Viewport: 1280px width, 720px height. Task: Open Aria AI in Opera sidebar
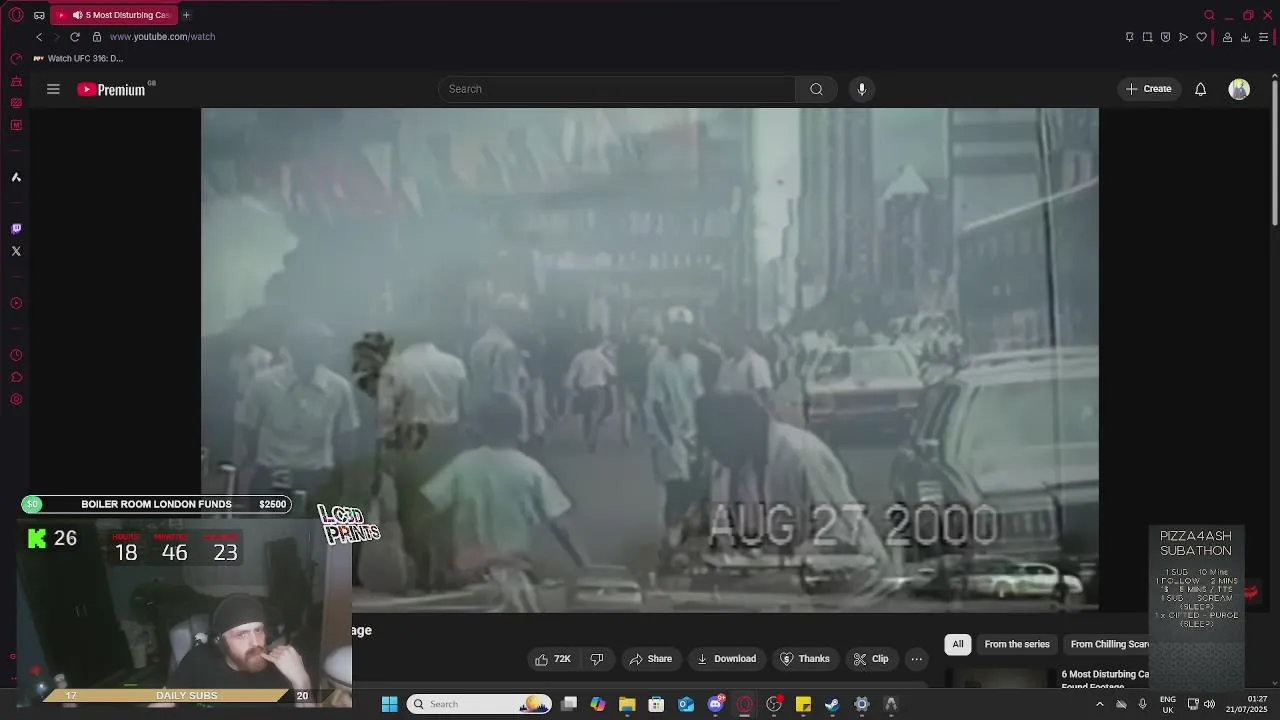tap(16, 177)
